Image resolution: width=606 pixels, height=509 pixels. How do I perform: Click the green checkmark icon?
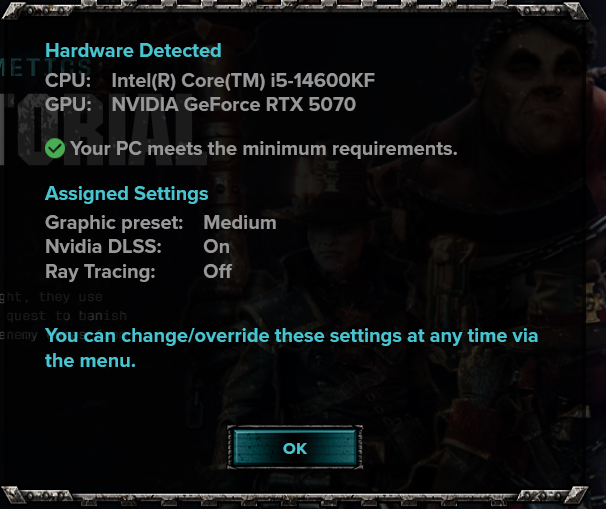point(55,148)
